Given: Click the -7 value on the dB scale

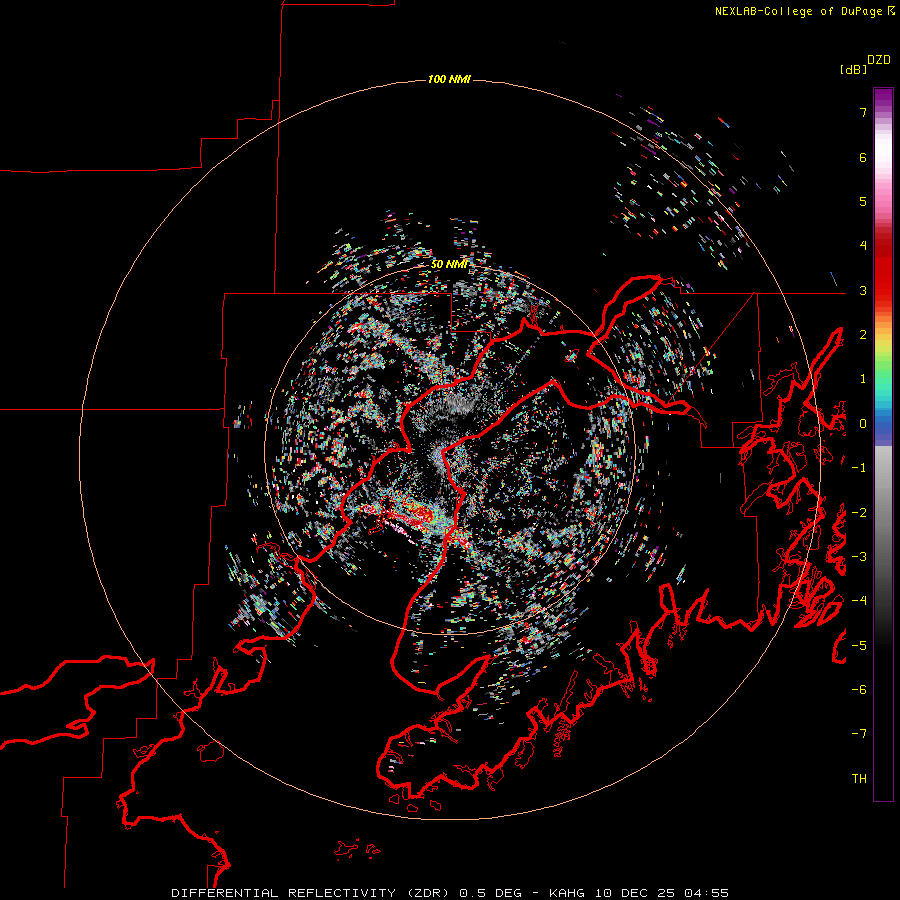Looking at the screenshot, I should (x=859, y=734).
